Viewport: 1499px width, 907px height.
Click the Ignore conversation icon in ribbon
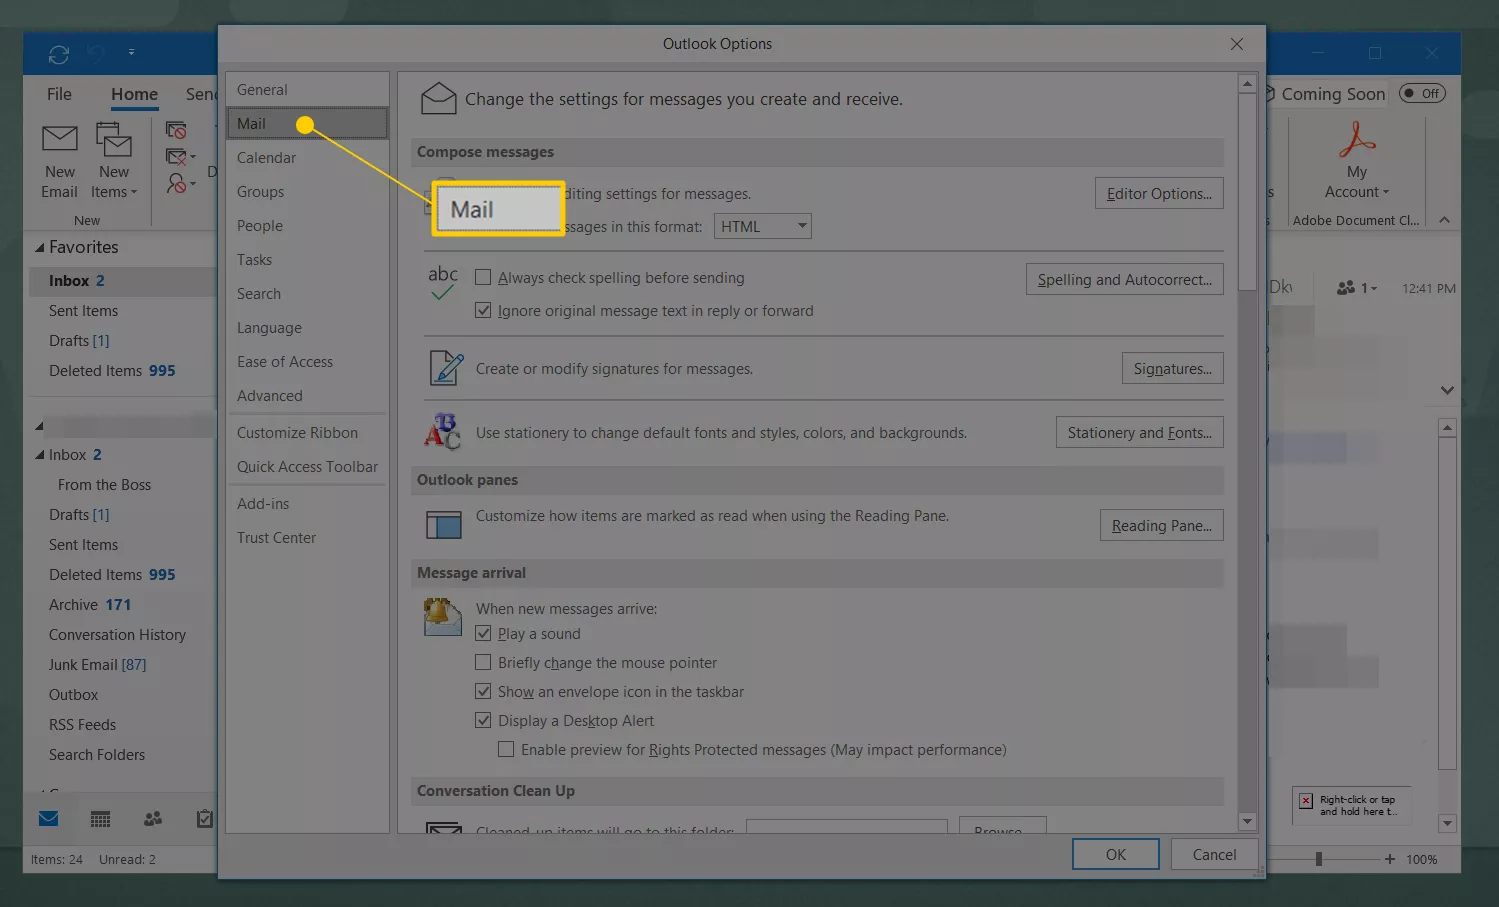pos(176,130)
